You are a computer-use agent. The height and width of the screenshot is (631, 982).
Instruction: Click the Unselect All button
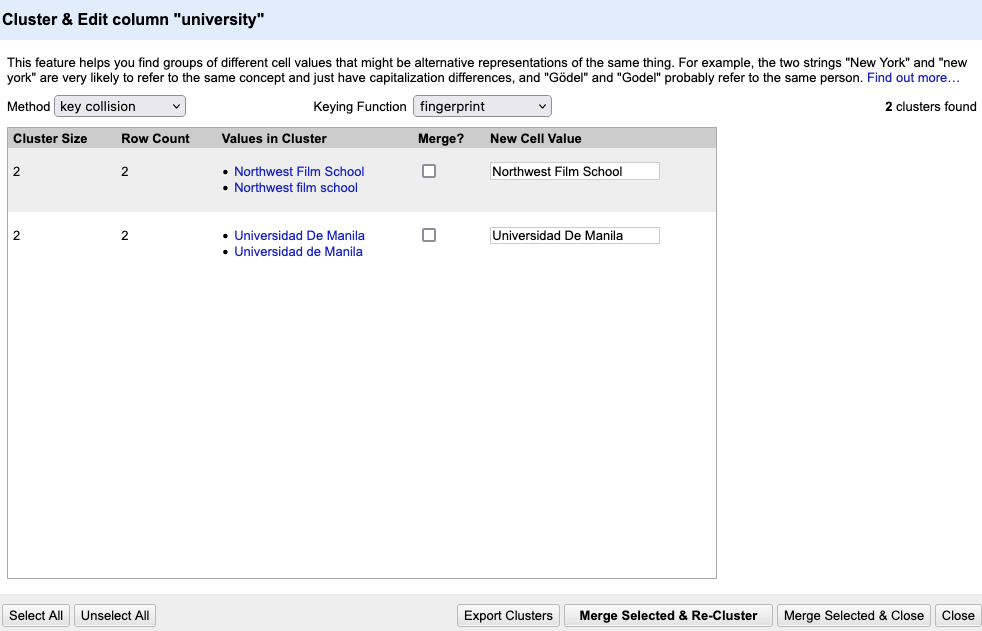point(115,615)
